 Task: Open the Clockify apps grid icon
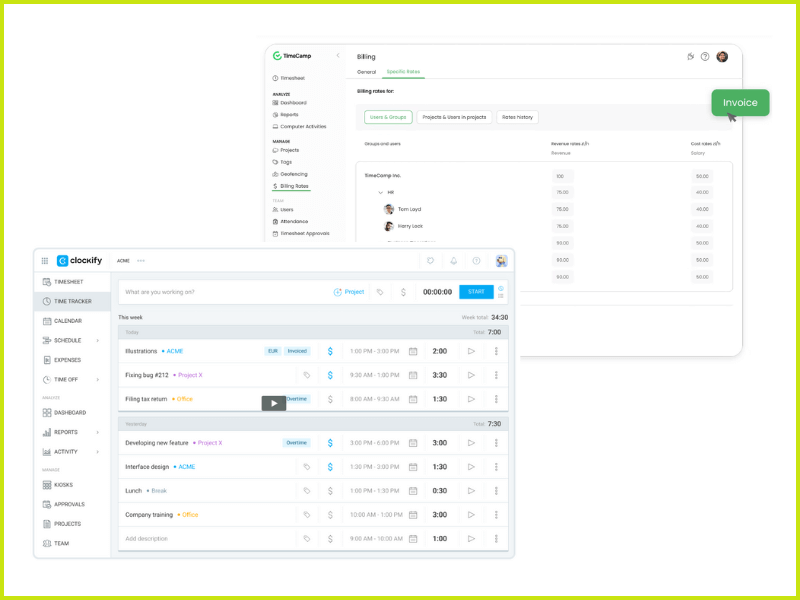(x=45, y=261)
